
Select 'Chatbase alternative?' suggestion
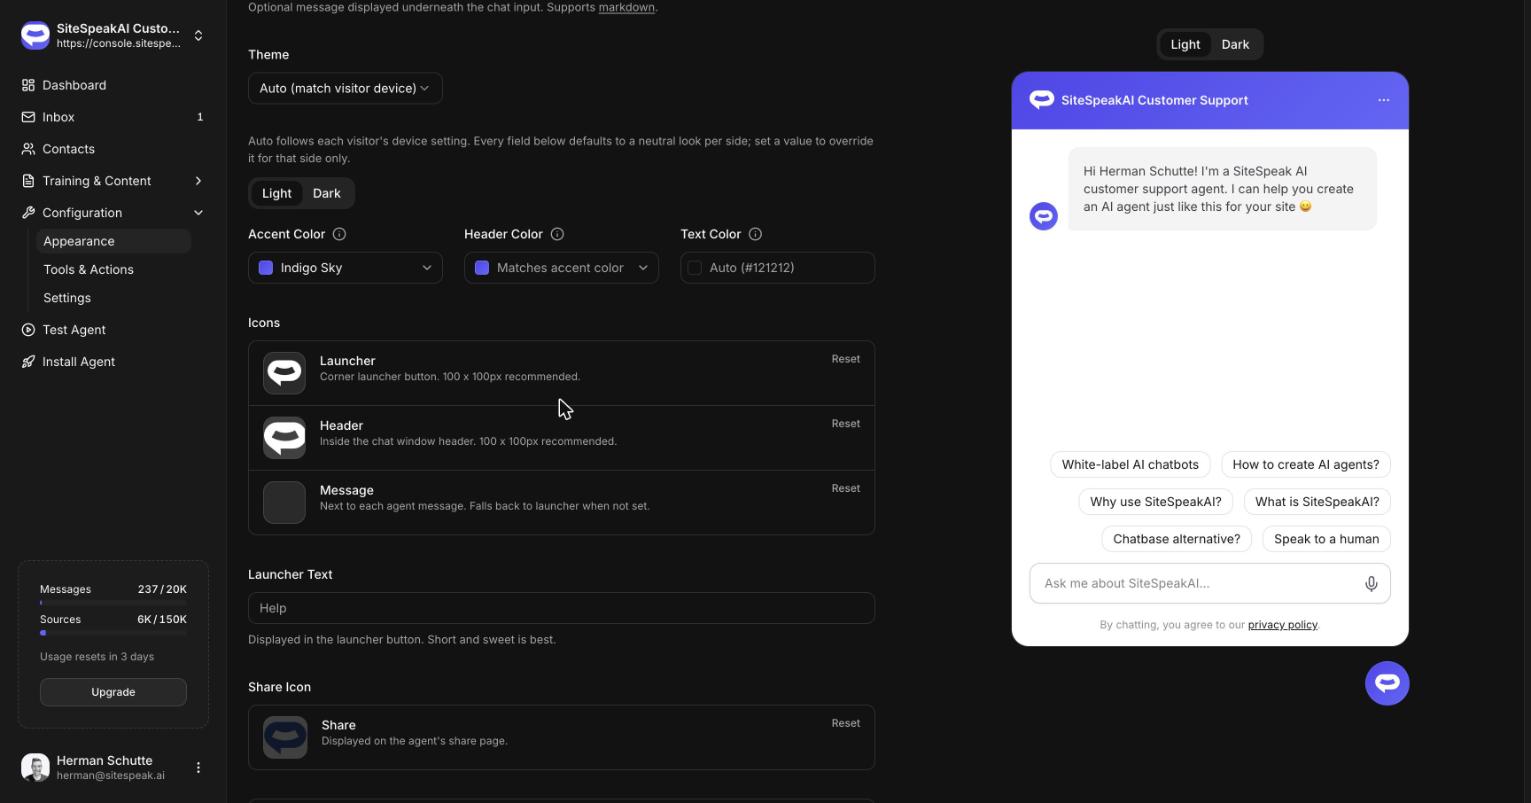pyautogui.click(x=1177, y=539)
